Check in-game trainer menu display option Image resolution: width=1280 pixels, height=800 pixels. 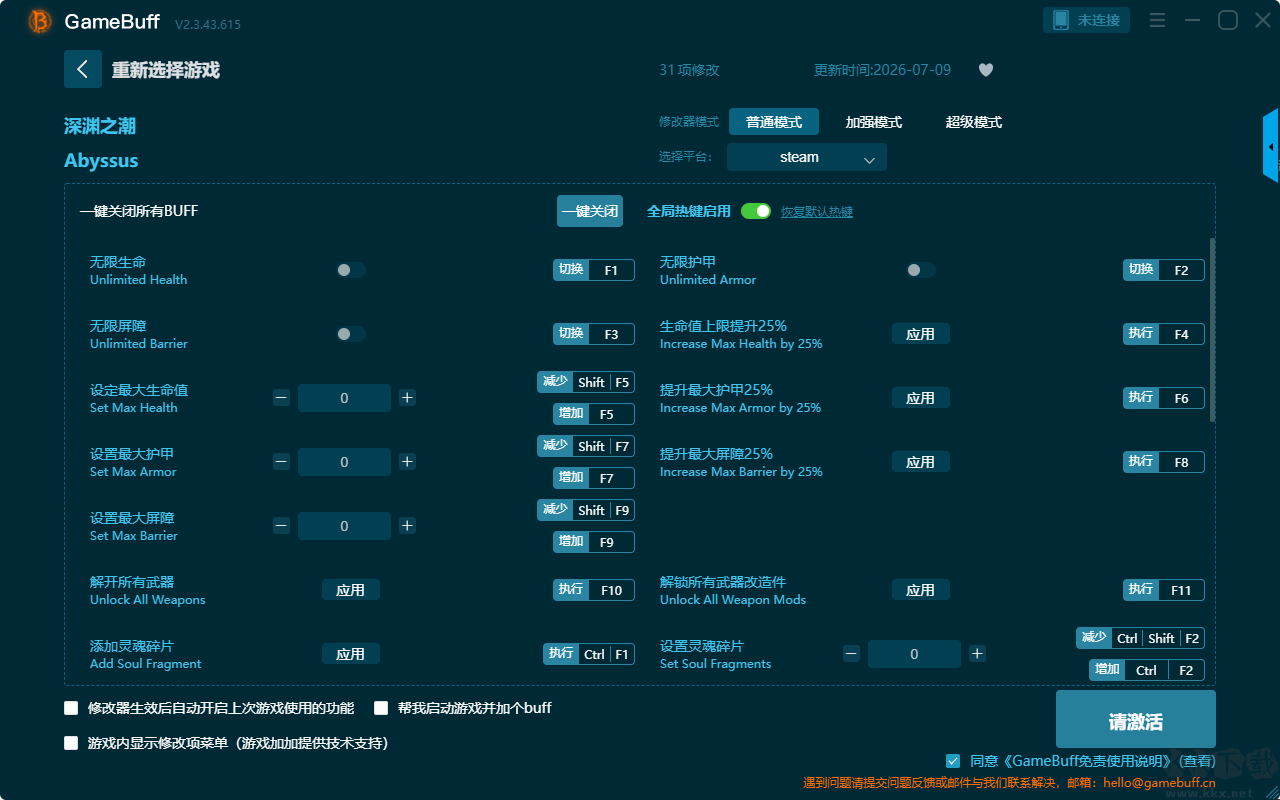(x=71, y=743)
